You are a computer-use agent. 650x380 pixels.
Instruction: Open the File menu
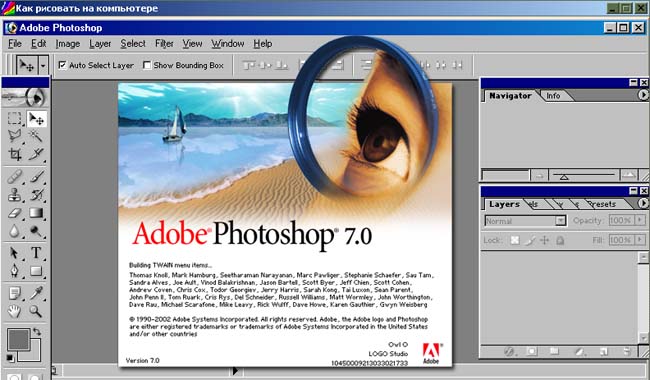coord(15,44)
